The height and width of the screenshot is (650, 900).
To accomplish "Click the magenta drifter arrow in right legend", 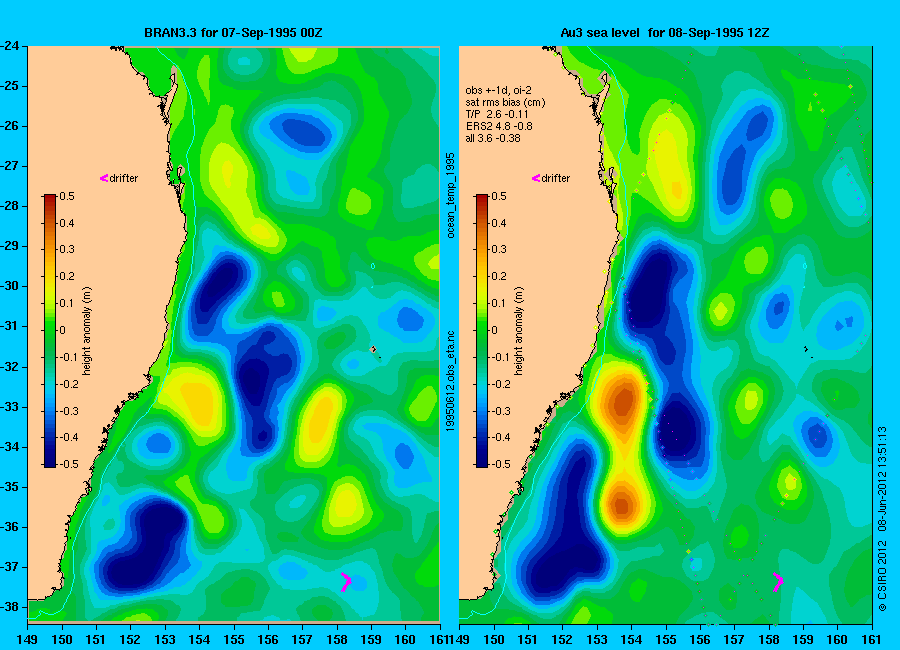I will click(x=536, y=178).
